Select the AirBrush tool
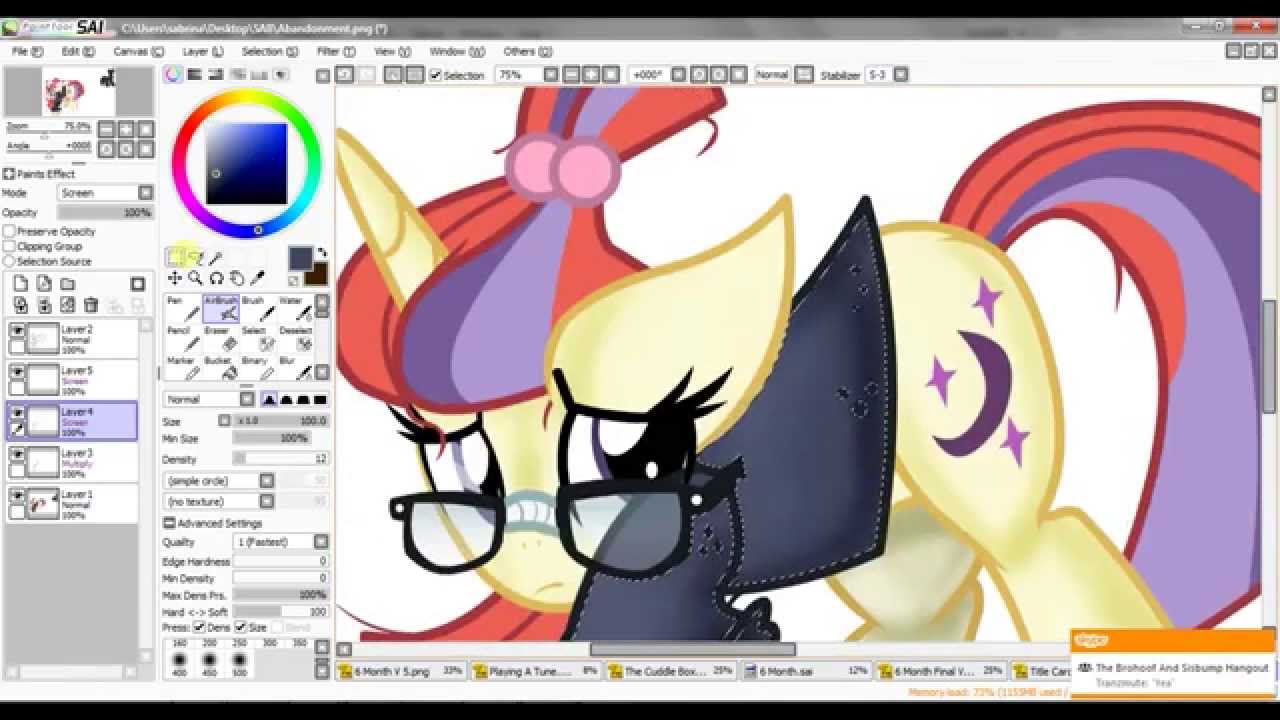The width and height of the screenshot is (1280, 720). click(x=221, y=308)
